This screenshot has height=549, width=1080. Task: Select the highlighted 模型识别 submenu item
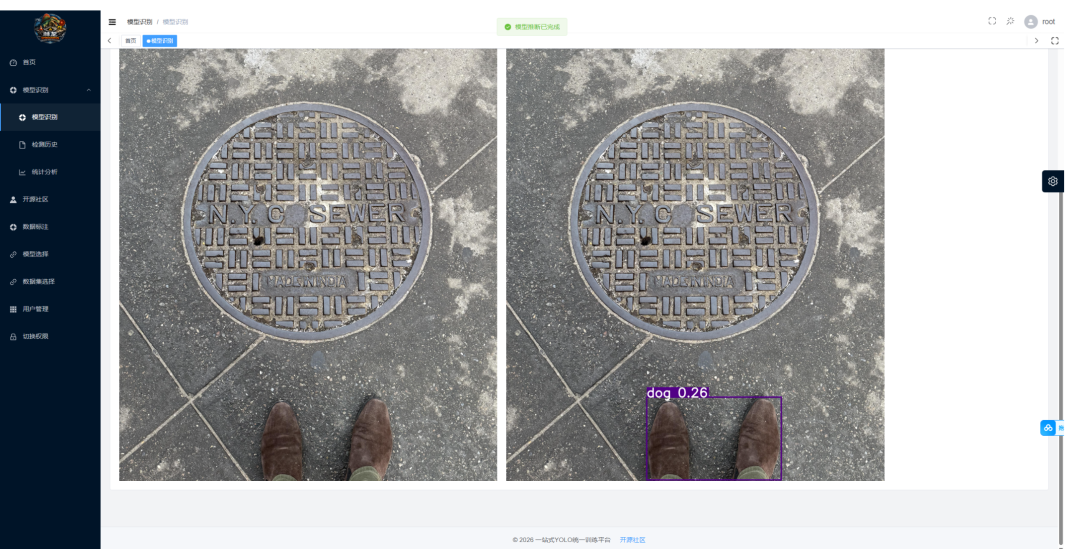pos(50,117)
